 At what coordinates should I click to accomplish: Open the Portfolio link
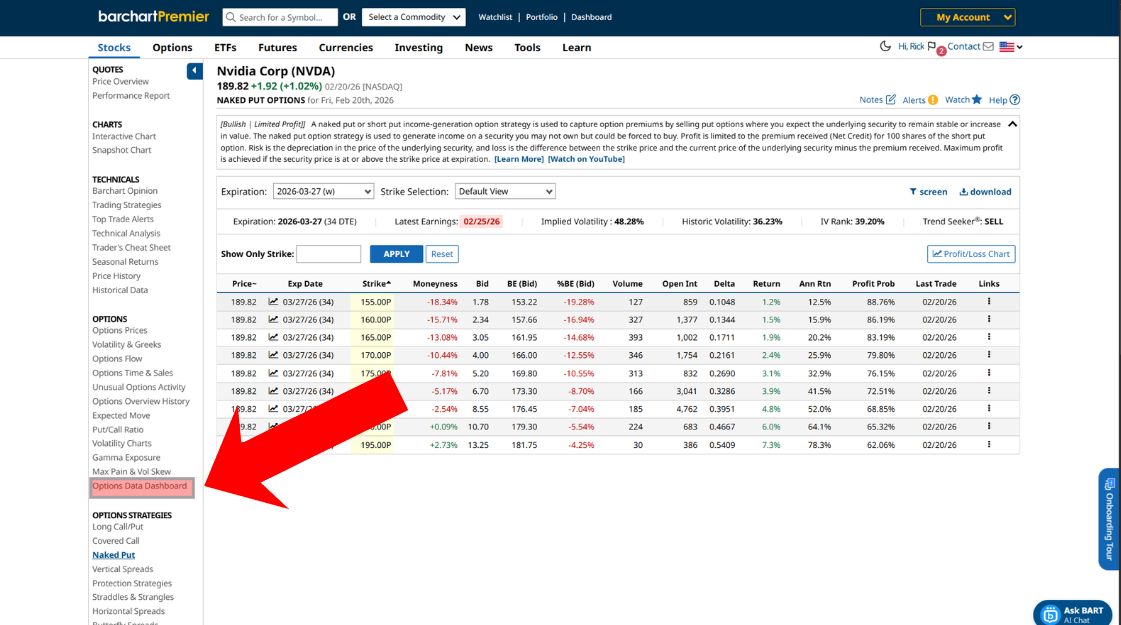(x=541, y=17)
